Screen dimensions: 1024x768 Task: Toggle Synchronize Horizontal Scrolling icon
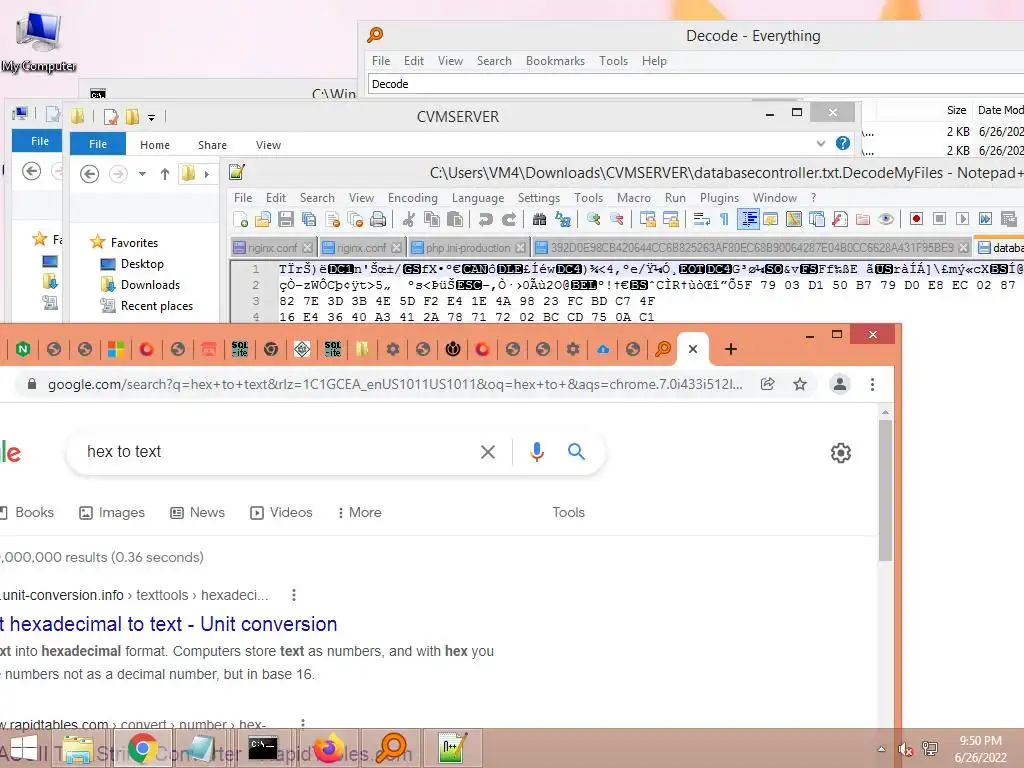coord(671,219)
